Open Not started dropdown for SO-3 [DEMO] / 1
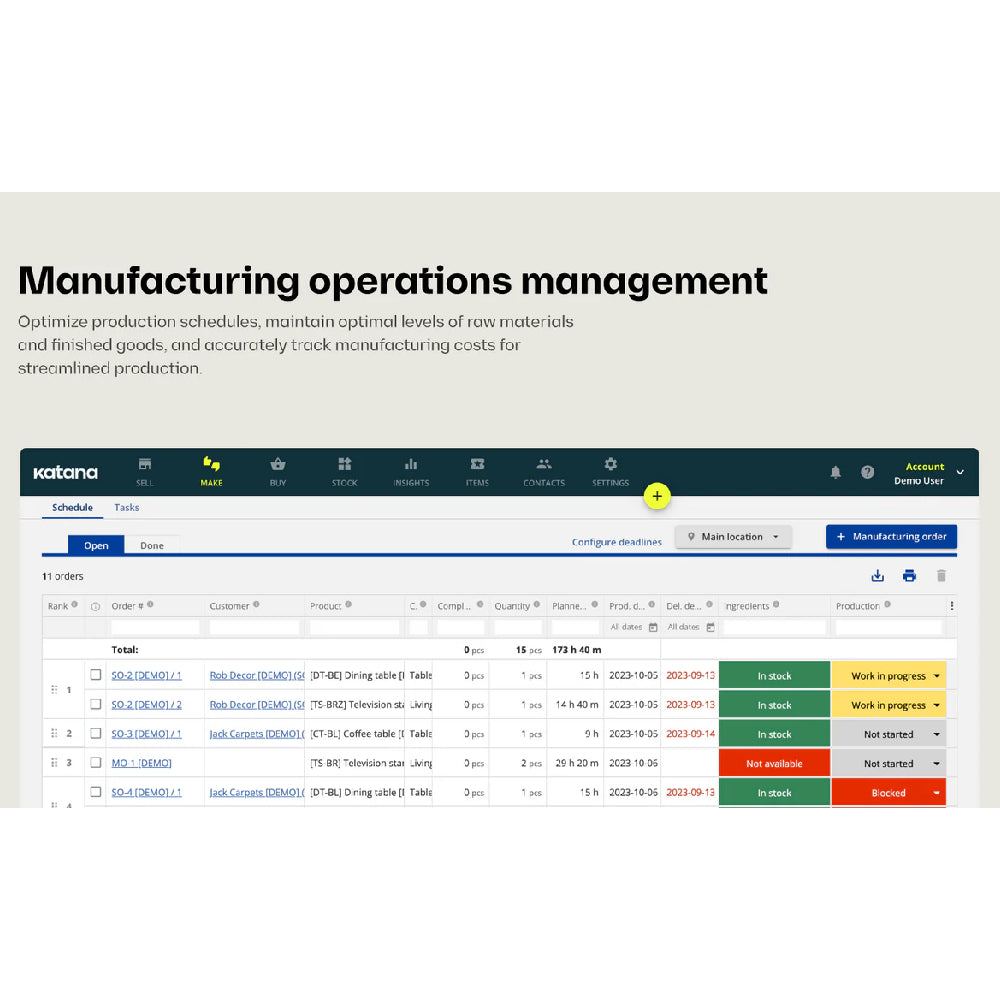Image resolution: width=1000 pixels, height=1000 pixels. coord(888,735)
